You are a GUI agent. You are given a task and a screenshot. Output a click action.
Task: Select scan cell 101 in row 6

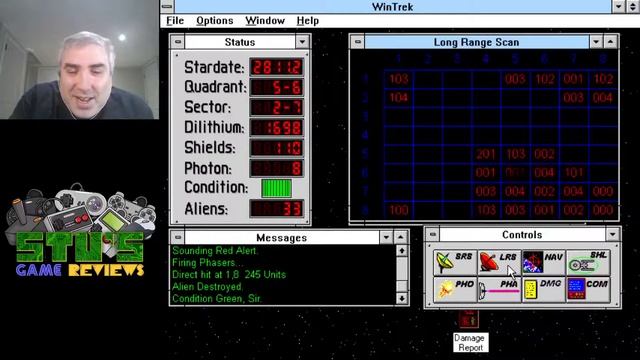[573, 173]
